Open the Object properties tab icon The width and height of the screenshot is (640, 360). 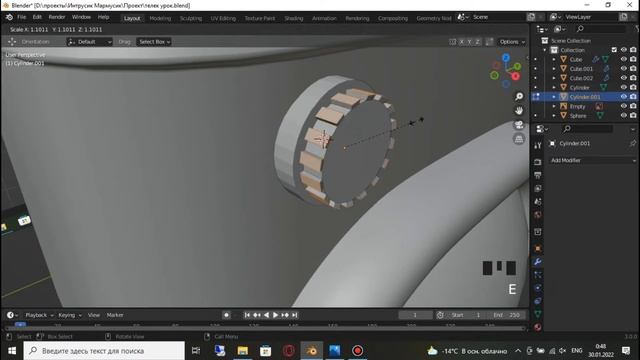(538, 249)
